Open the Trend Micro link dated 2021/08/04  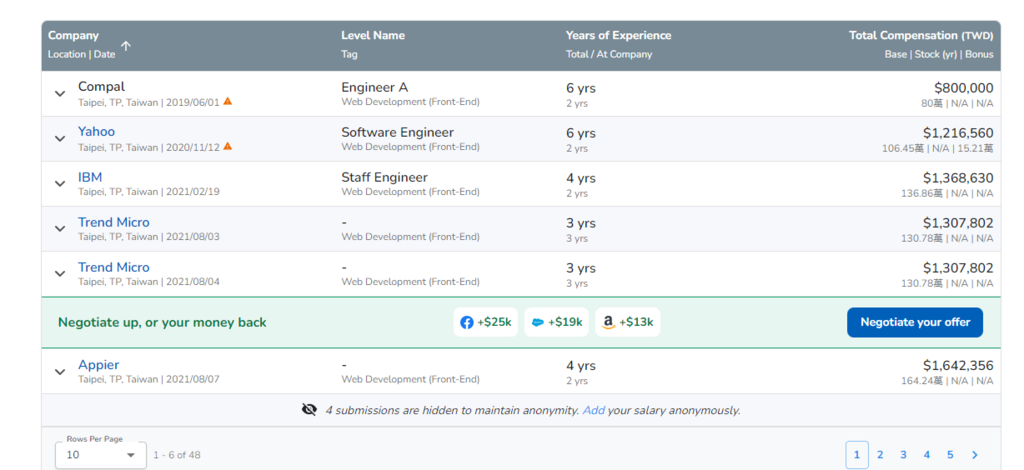[x=114, y=267]
